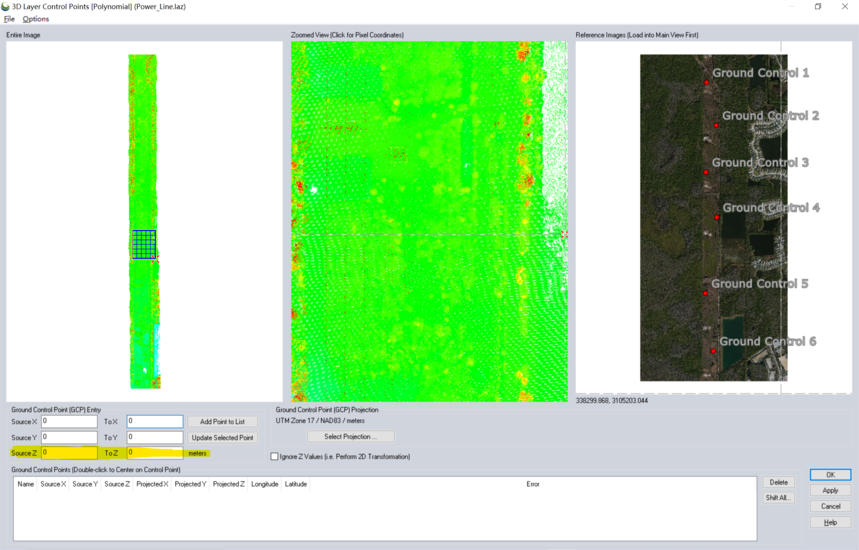Click the To Y input field
This screenshot has height=550, width=859.
point(155,437)
